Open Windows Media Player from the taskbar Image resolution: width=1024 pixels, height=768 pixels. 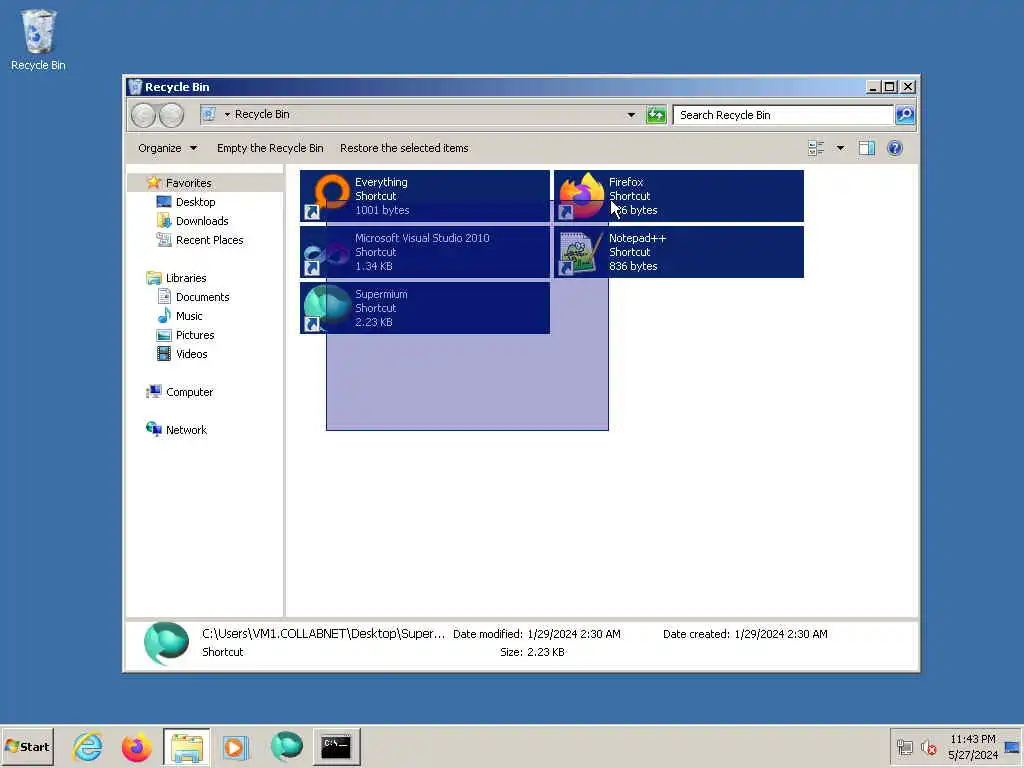coord(236,746)
